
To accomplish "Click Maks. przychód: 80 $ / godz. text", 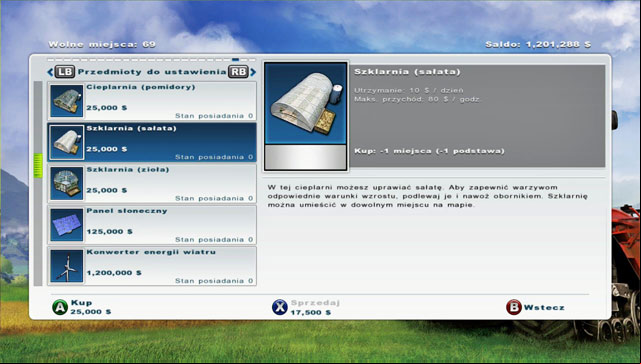I will pyautogui.click(x=418, y=99).
